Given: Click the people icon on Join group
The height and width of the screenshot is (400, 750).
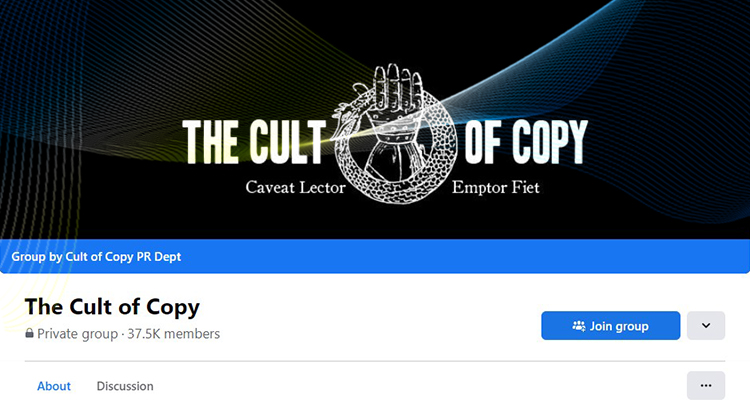Looking at the screenshot, I should click(x=579, y=326).
